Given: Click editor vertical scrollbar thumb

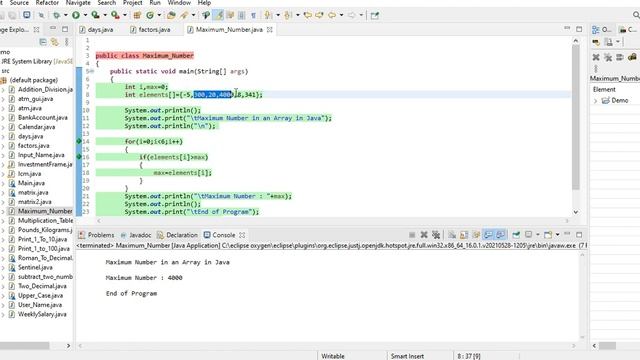Looking at the screenshot, I should pos(576,118).
